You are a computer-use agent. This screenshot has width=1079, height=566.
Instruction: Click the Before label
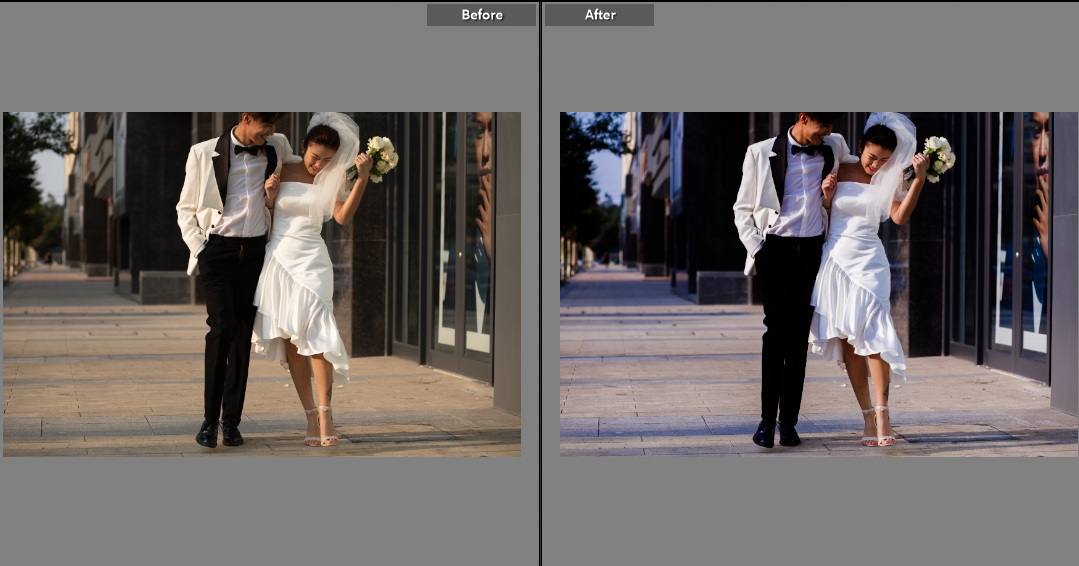coord(481,15)
